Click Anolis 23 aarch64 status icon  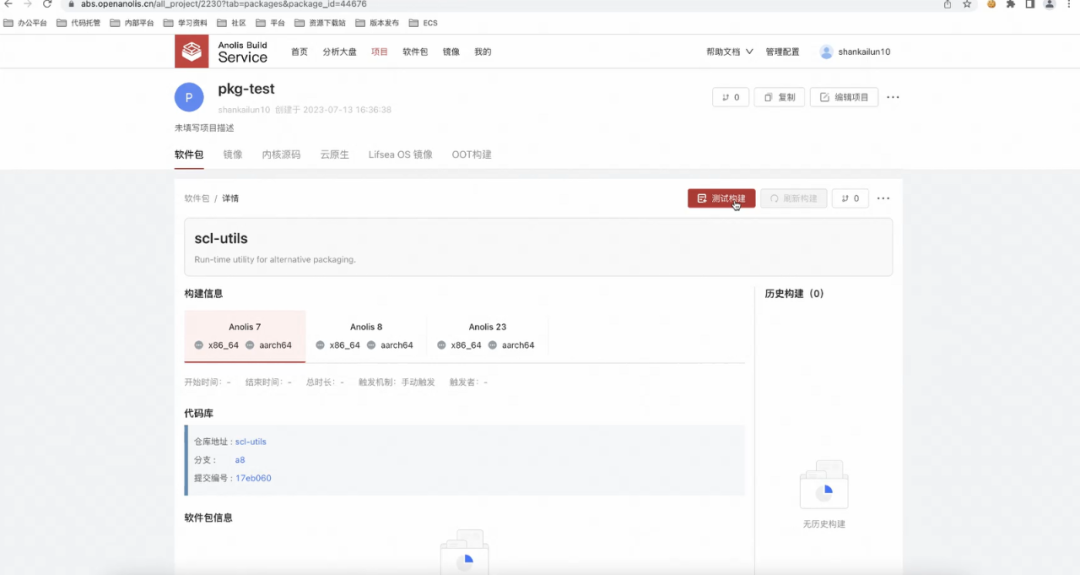click(492, 345)
